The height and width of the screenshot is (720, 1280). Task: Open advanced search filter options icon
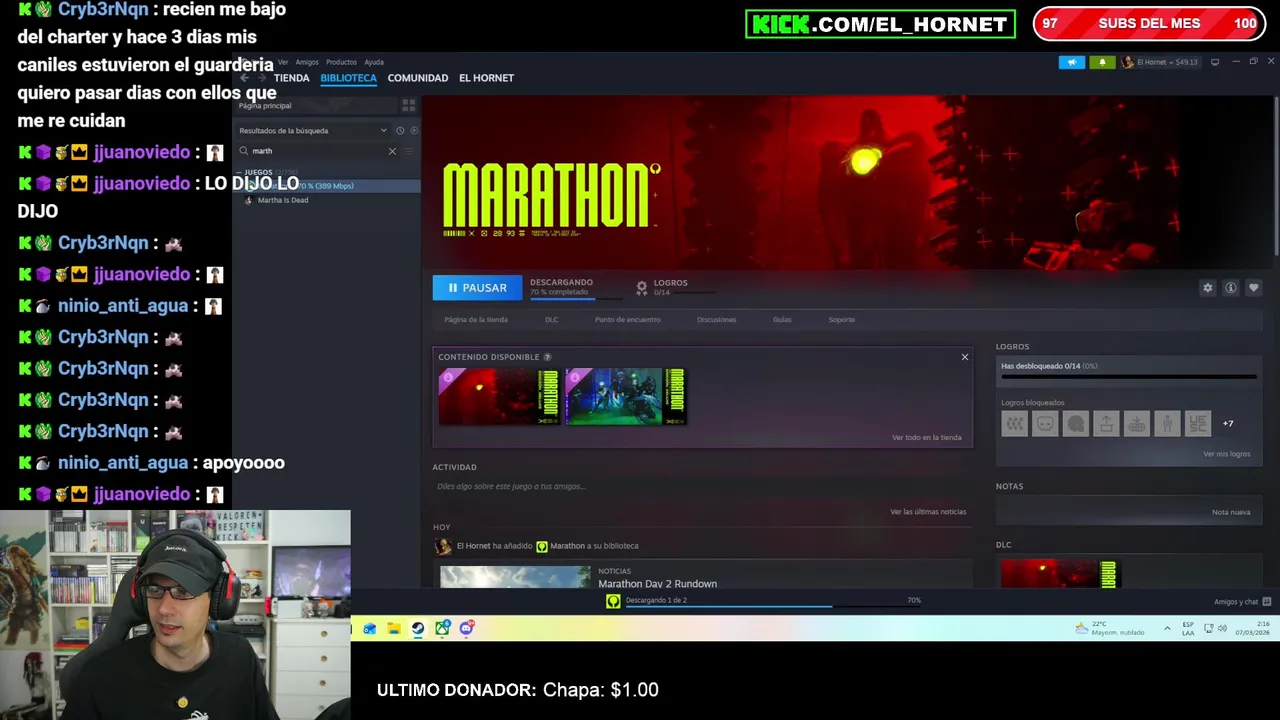pos(410,151)
